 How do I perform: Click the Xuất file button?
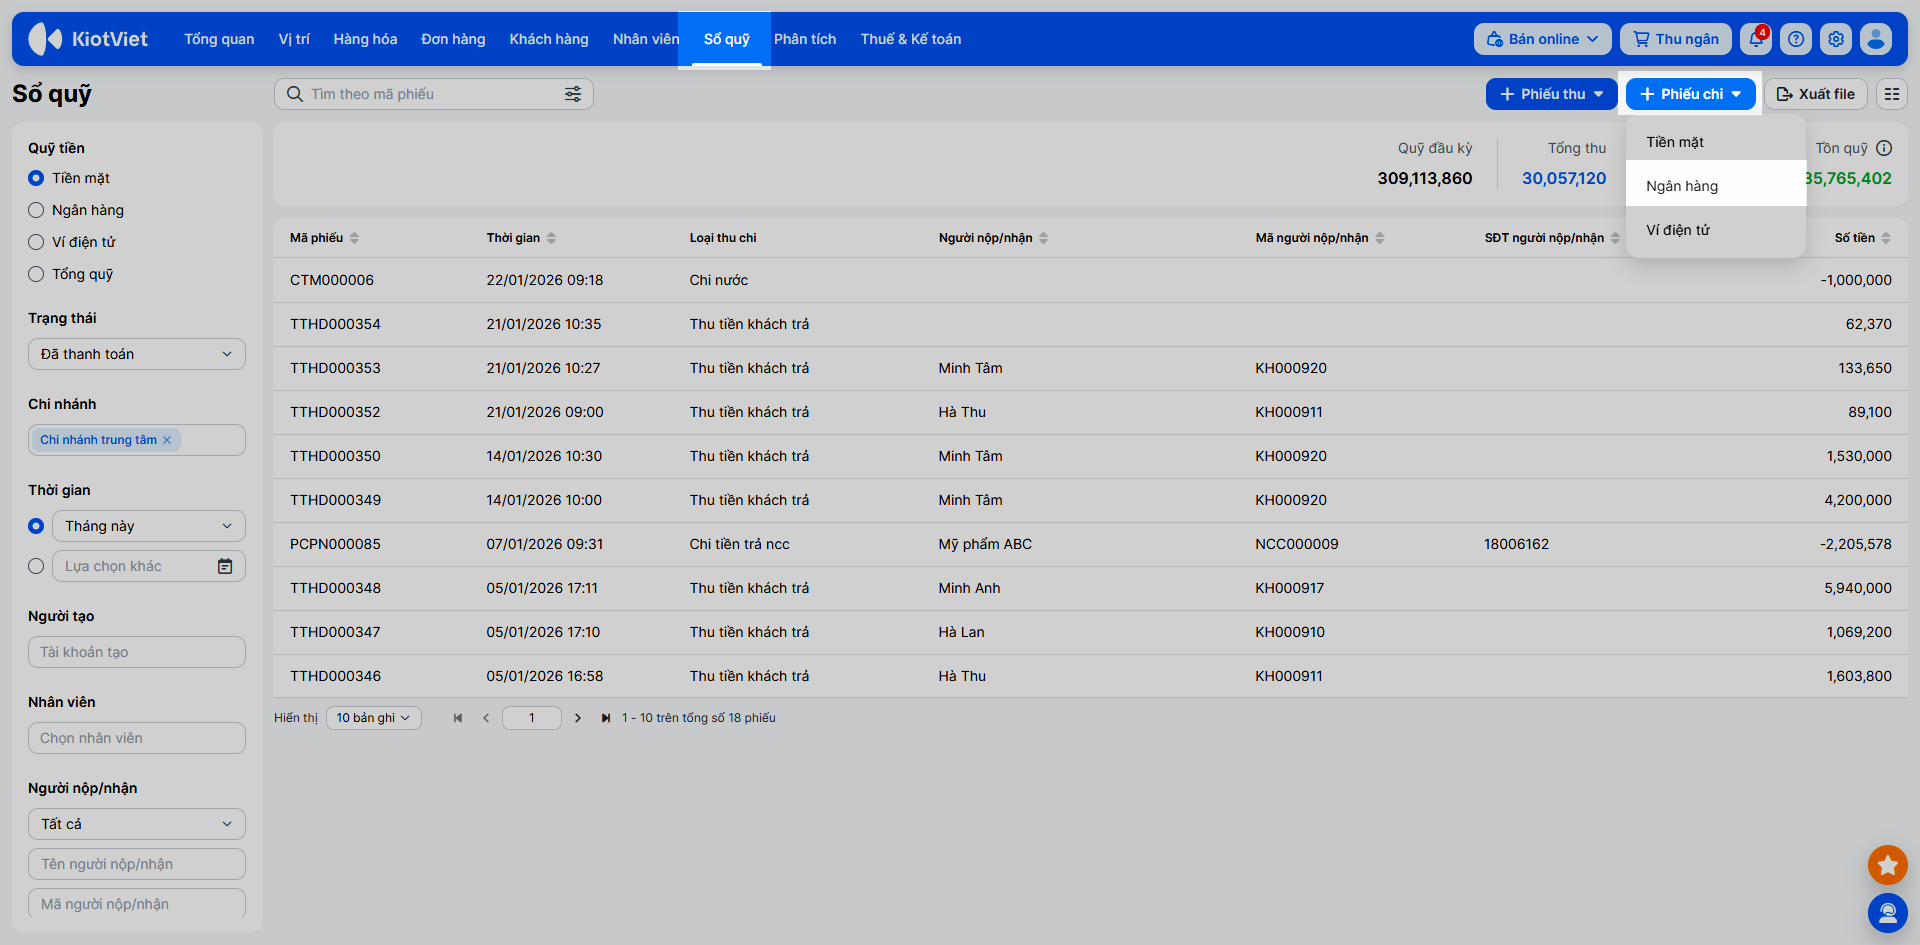click(x=1815, y=94)
